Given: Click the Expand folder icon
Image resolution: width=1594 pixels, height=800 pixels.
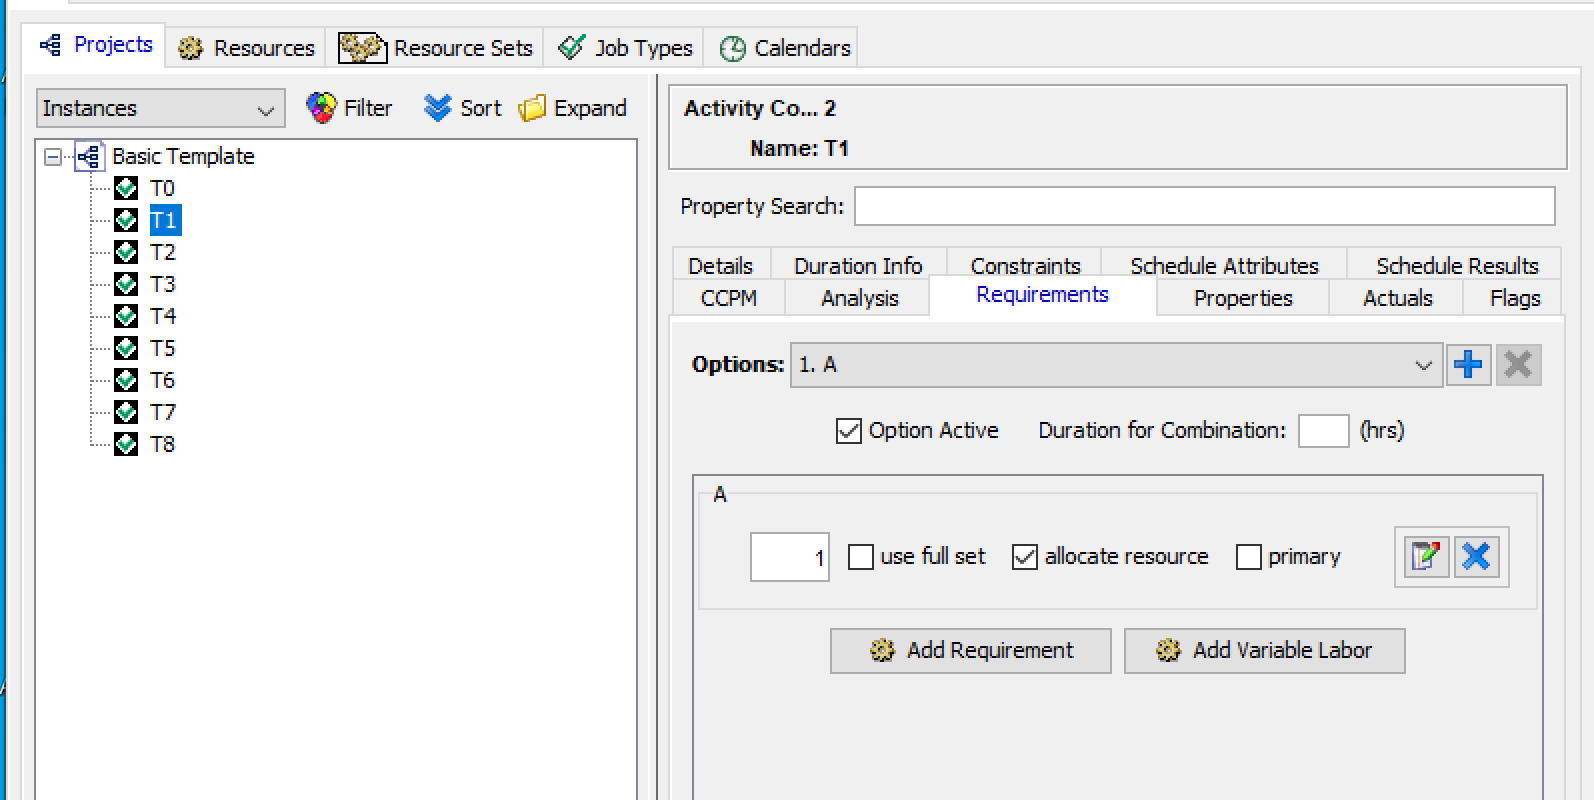Looking at the screenshot, I should (x=532, y=108).
